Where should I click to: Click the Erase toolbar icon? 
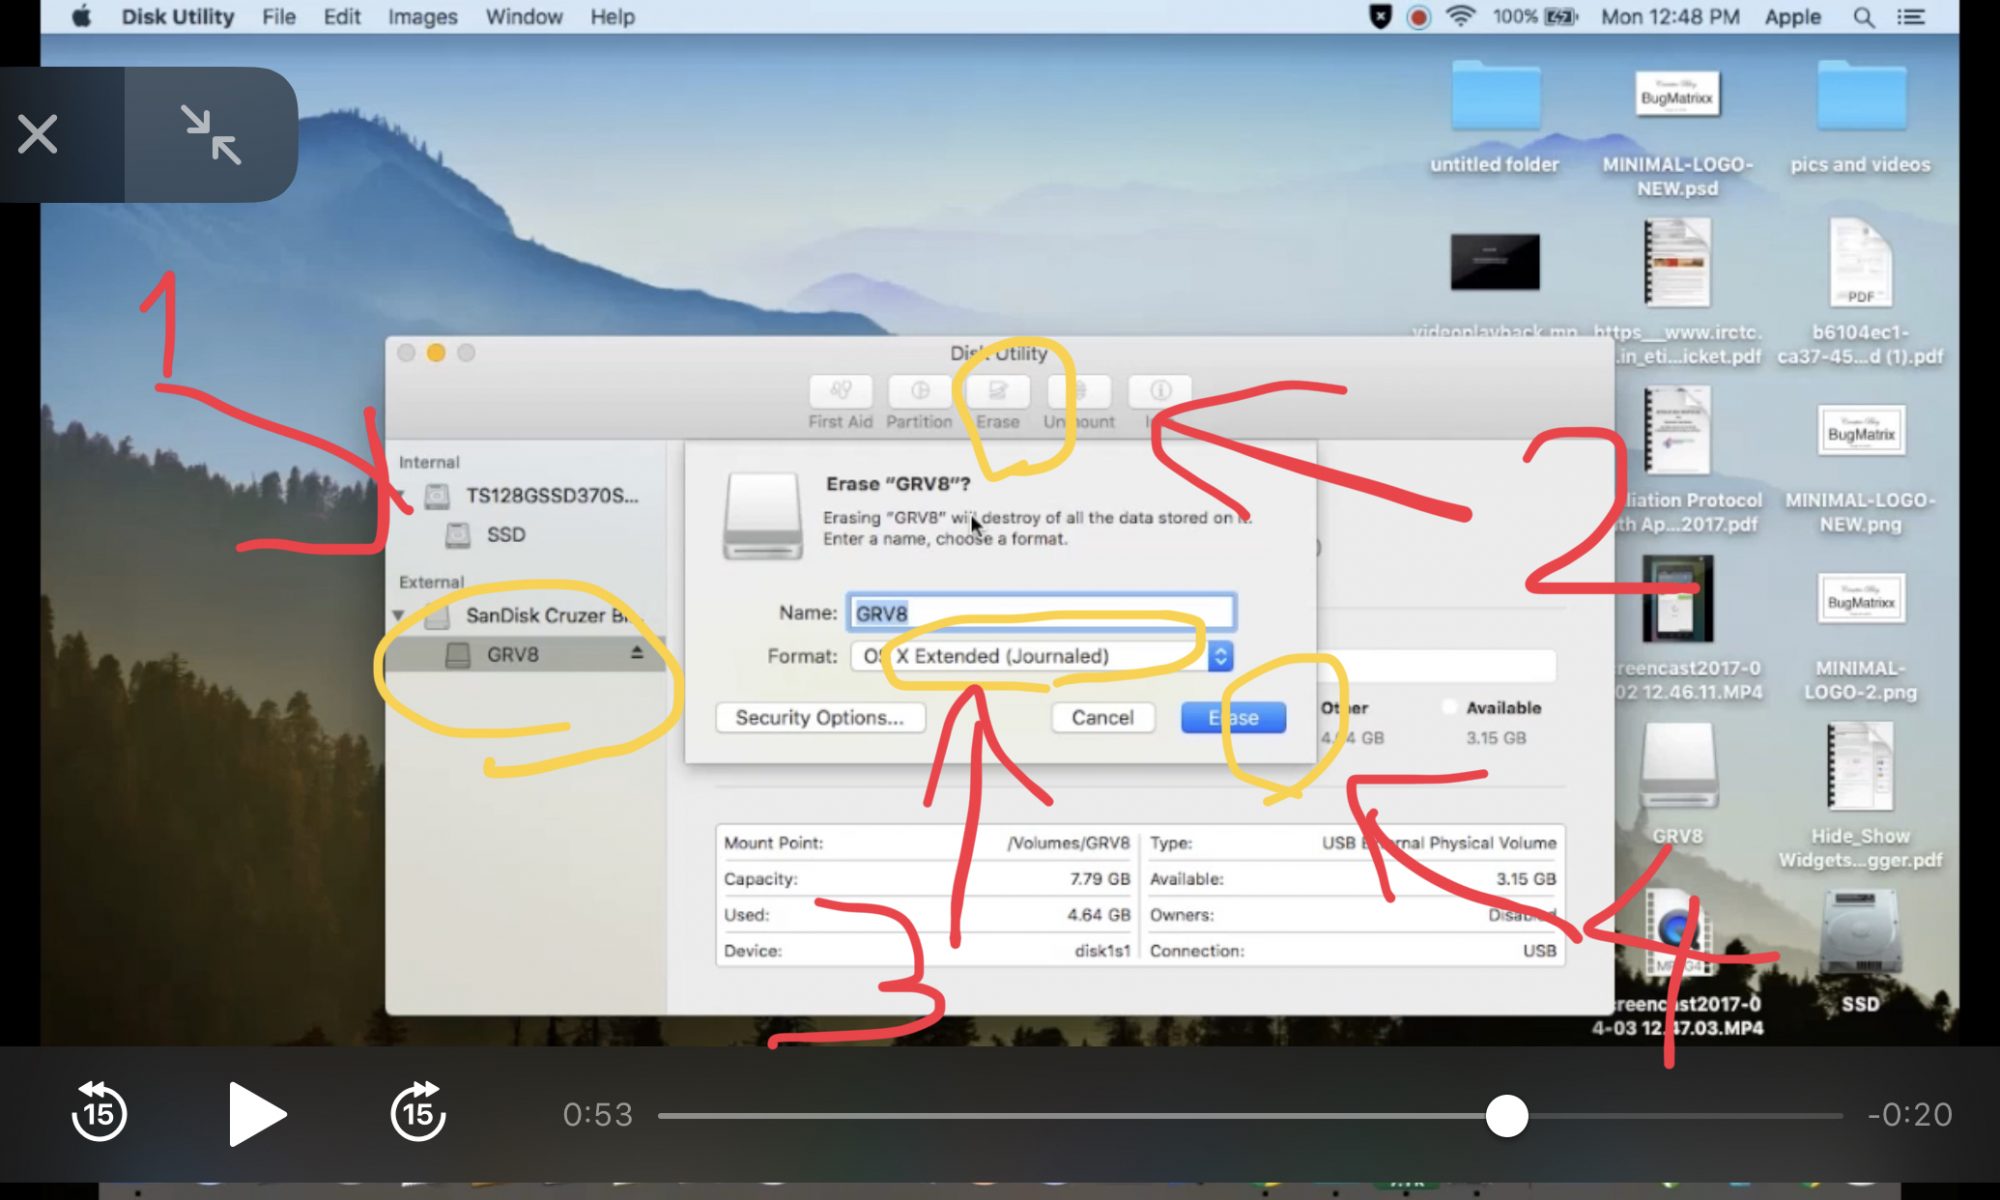point(998,391)
